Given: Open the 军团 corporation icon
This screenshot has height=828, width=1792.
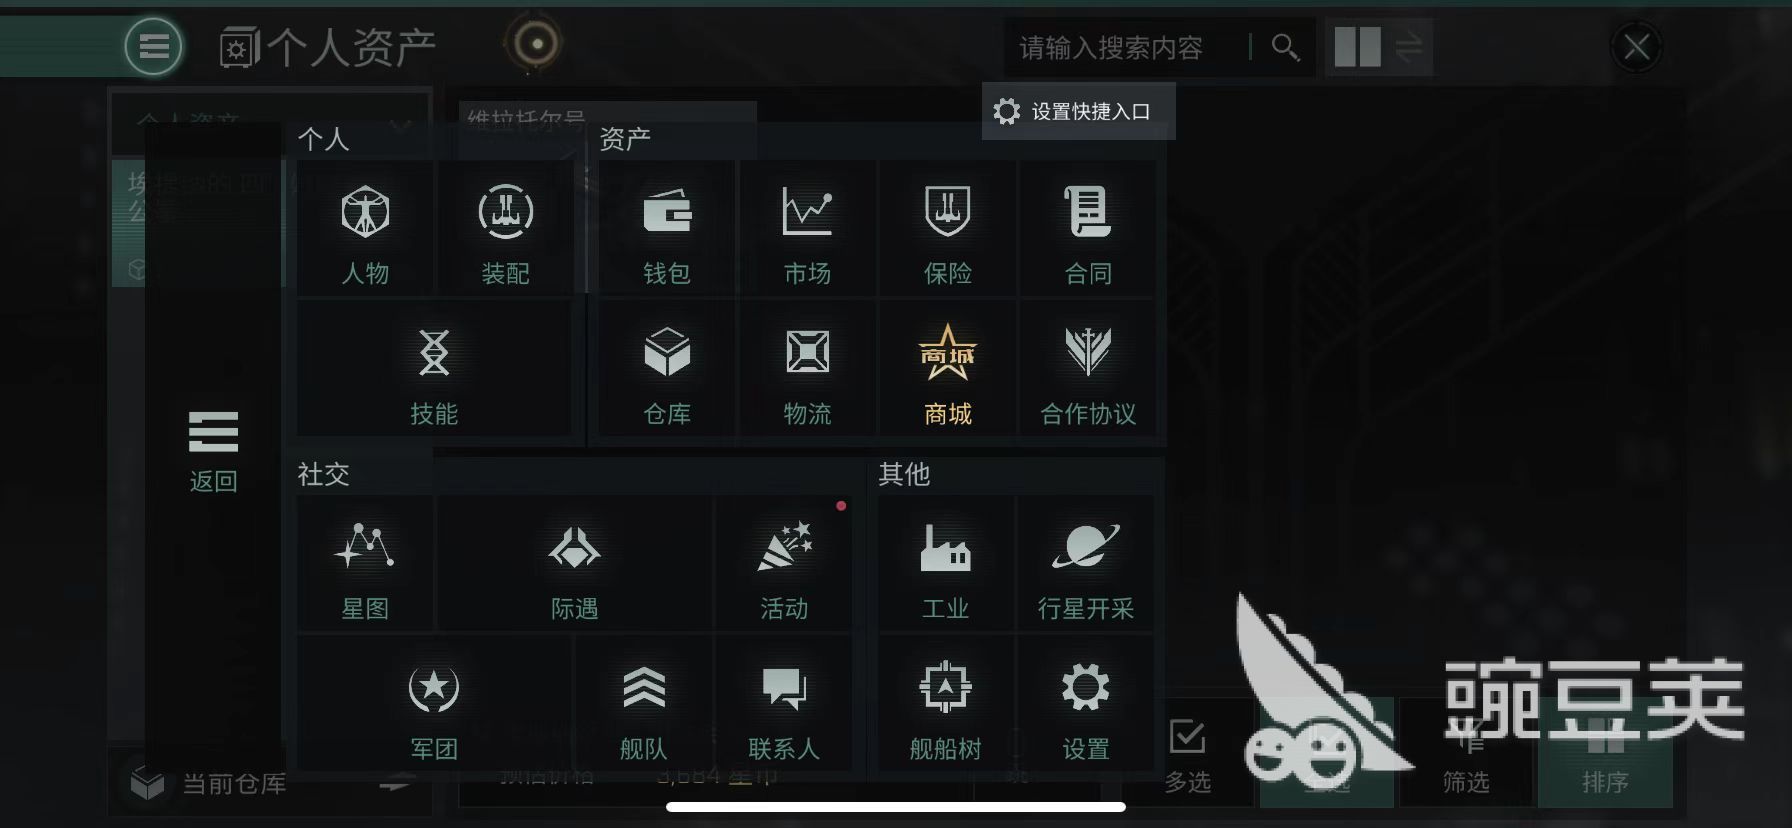Looking at the screenshot, I should pyautogui.click(x=434, y=704).
